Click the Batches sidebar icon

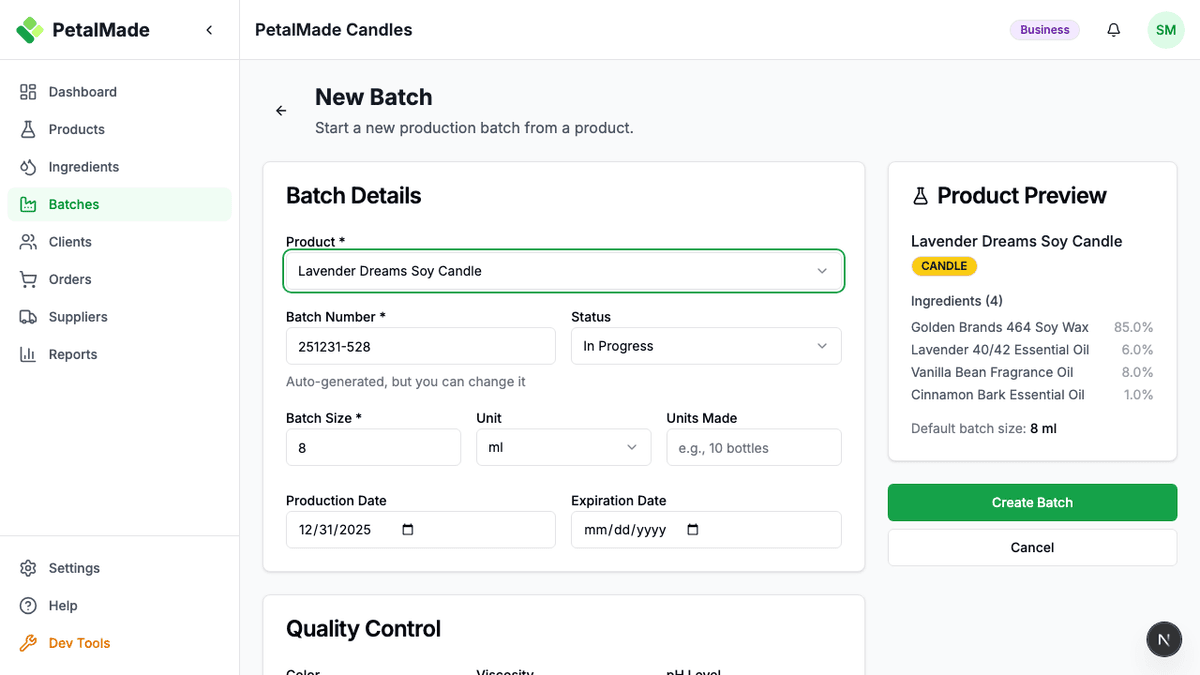coord(29,204)
